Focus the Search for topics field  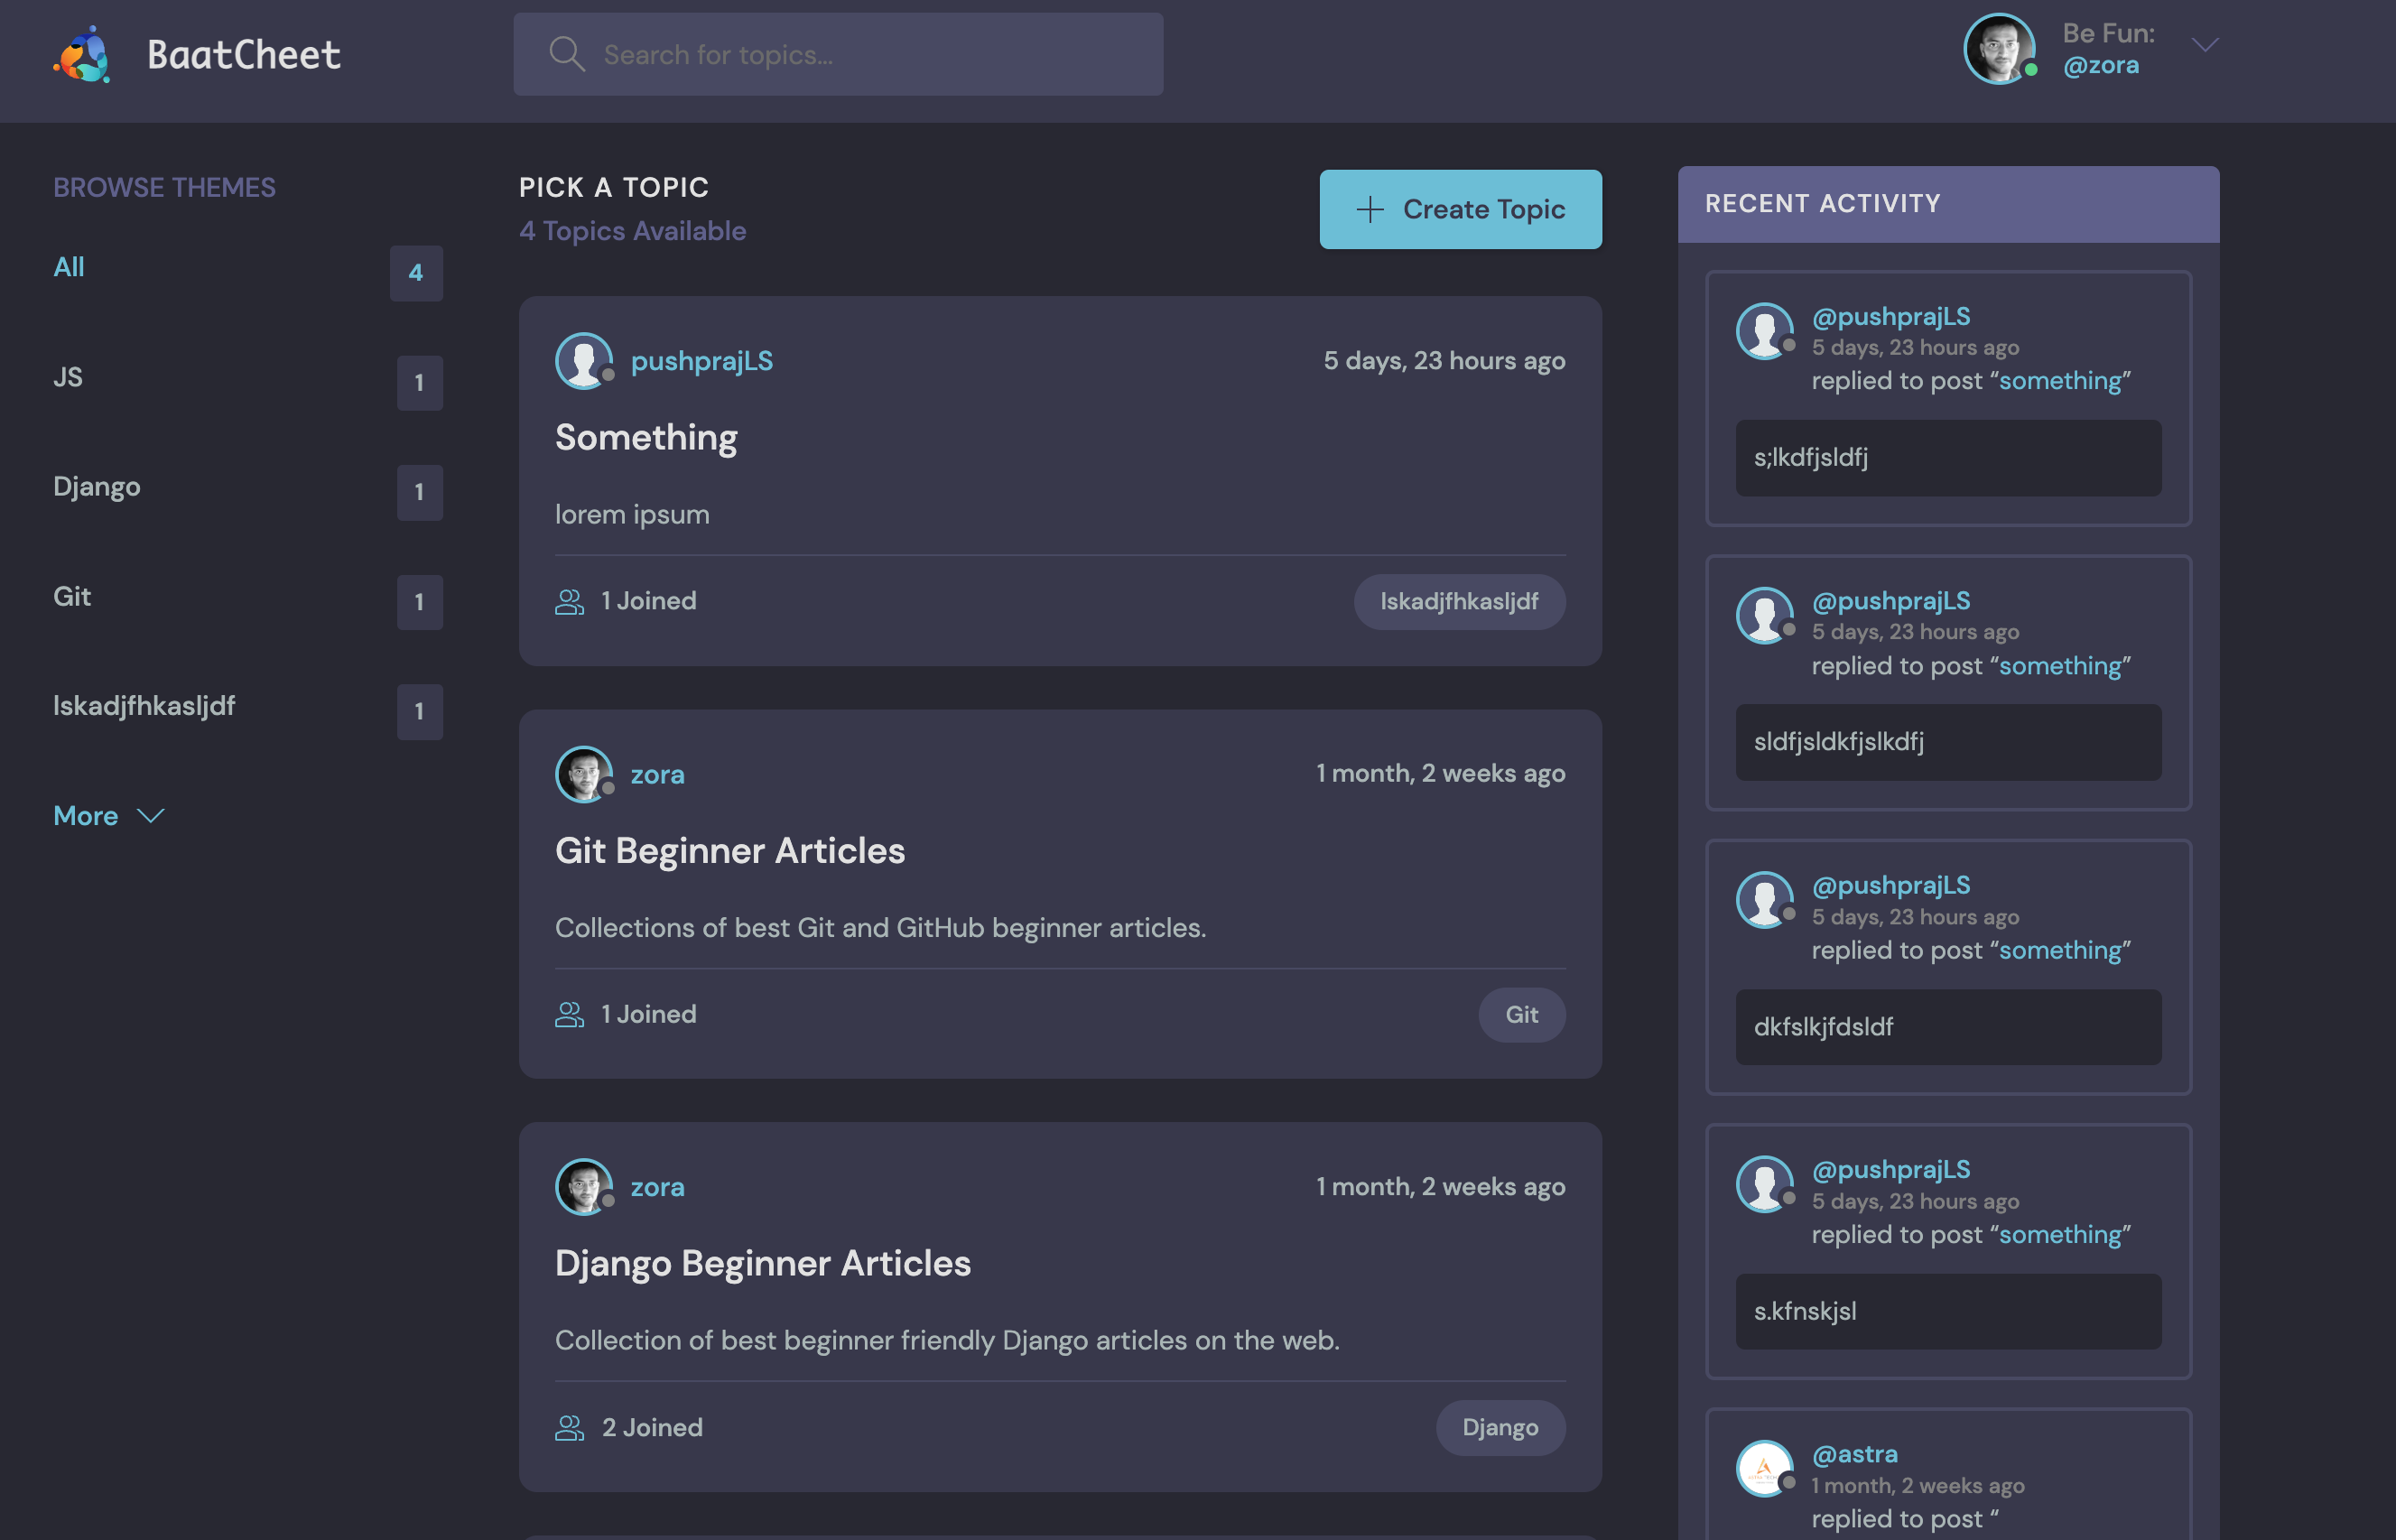tap(838, 54)
